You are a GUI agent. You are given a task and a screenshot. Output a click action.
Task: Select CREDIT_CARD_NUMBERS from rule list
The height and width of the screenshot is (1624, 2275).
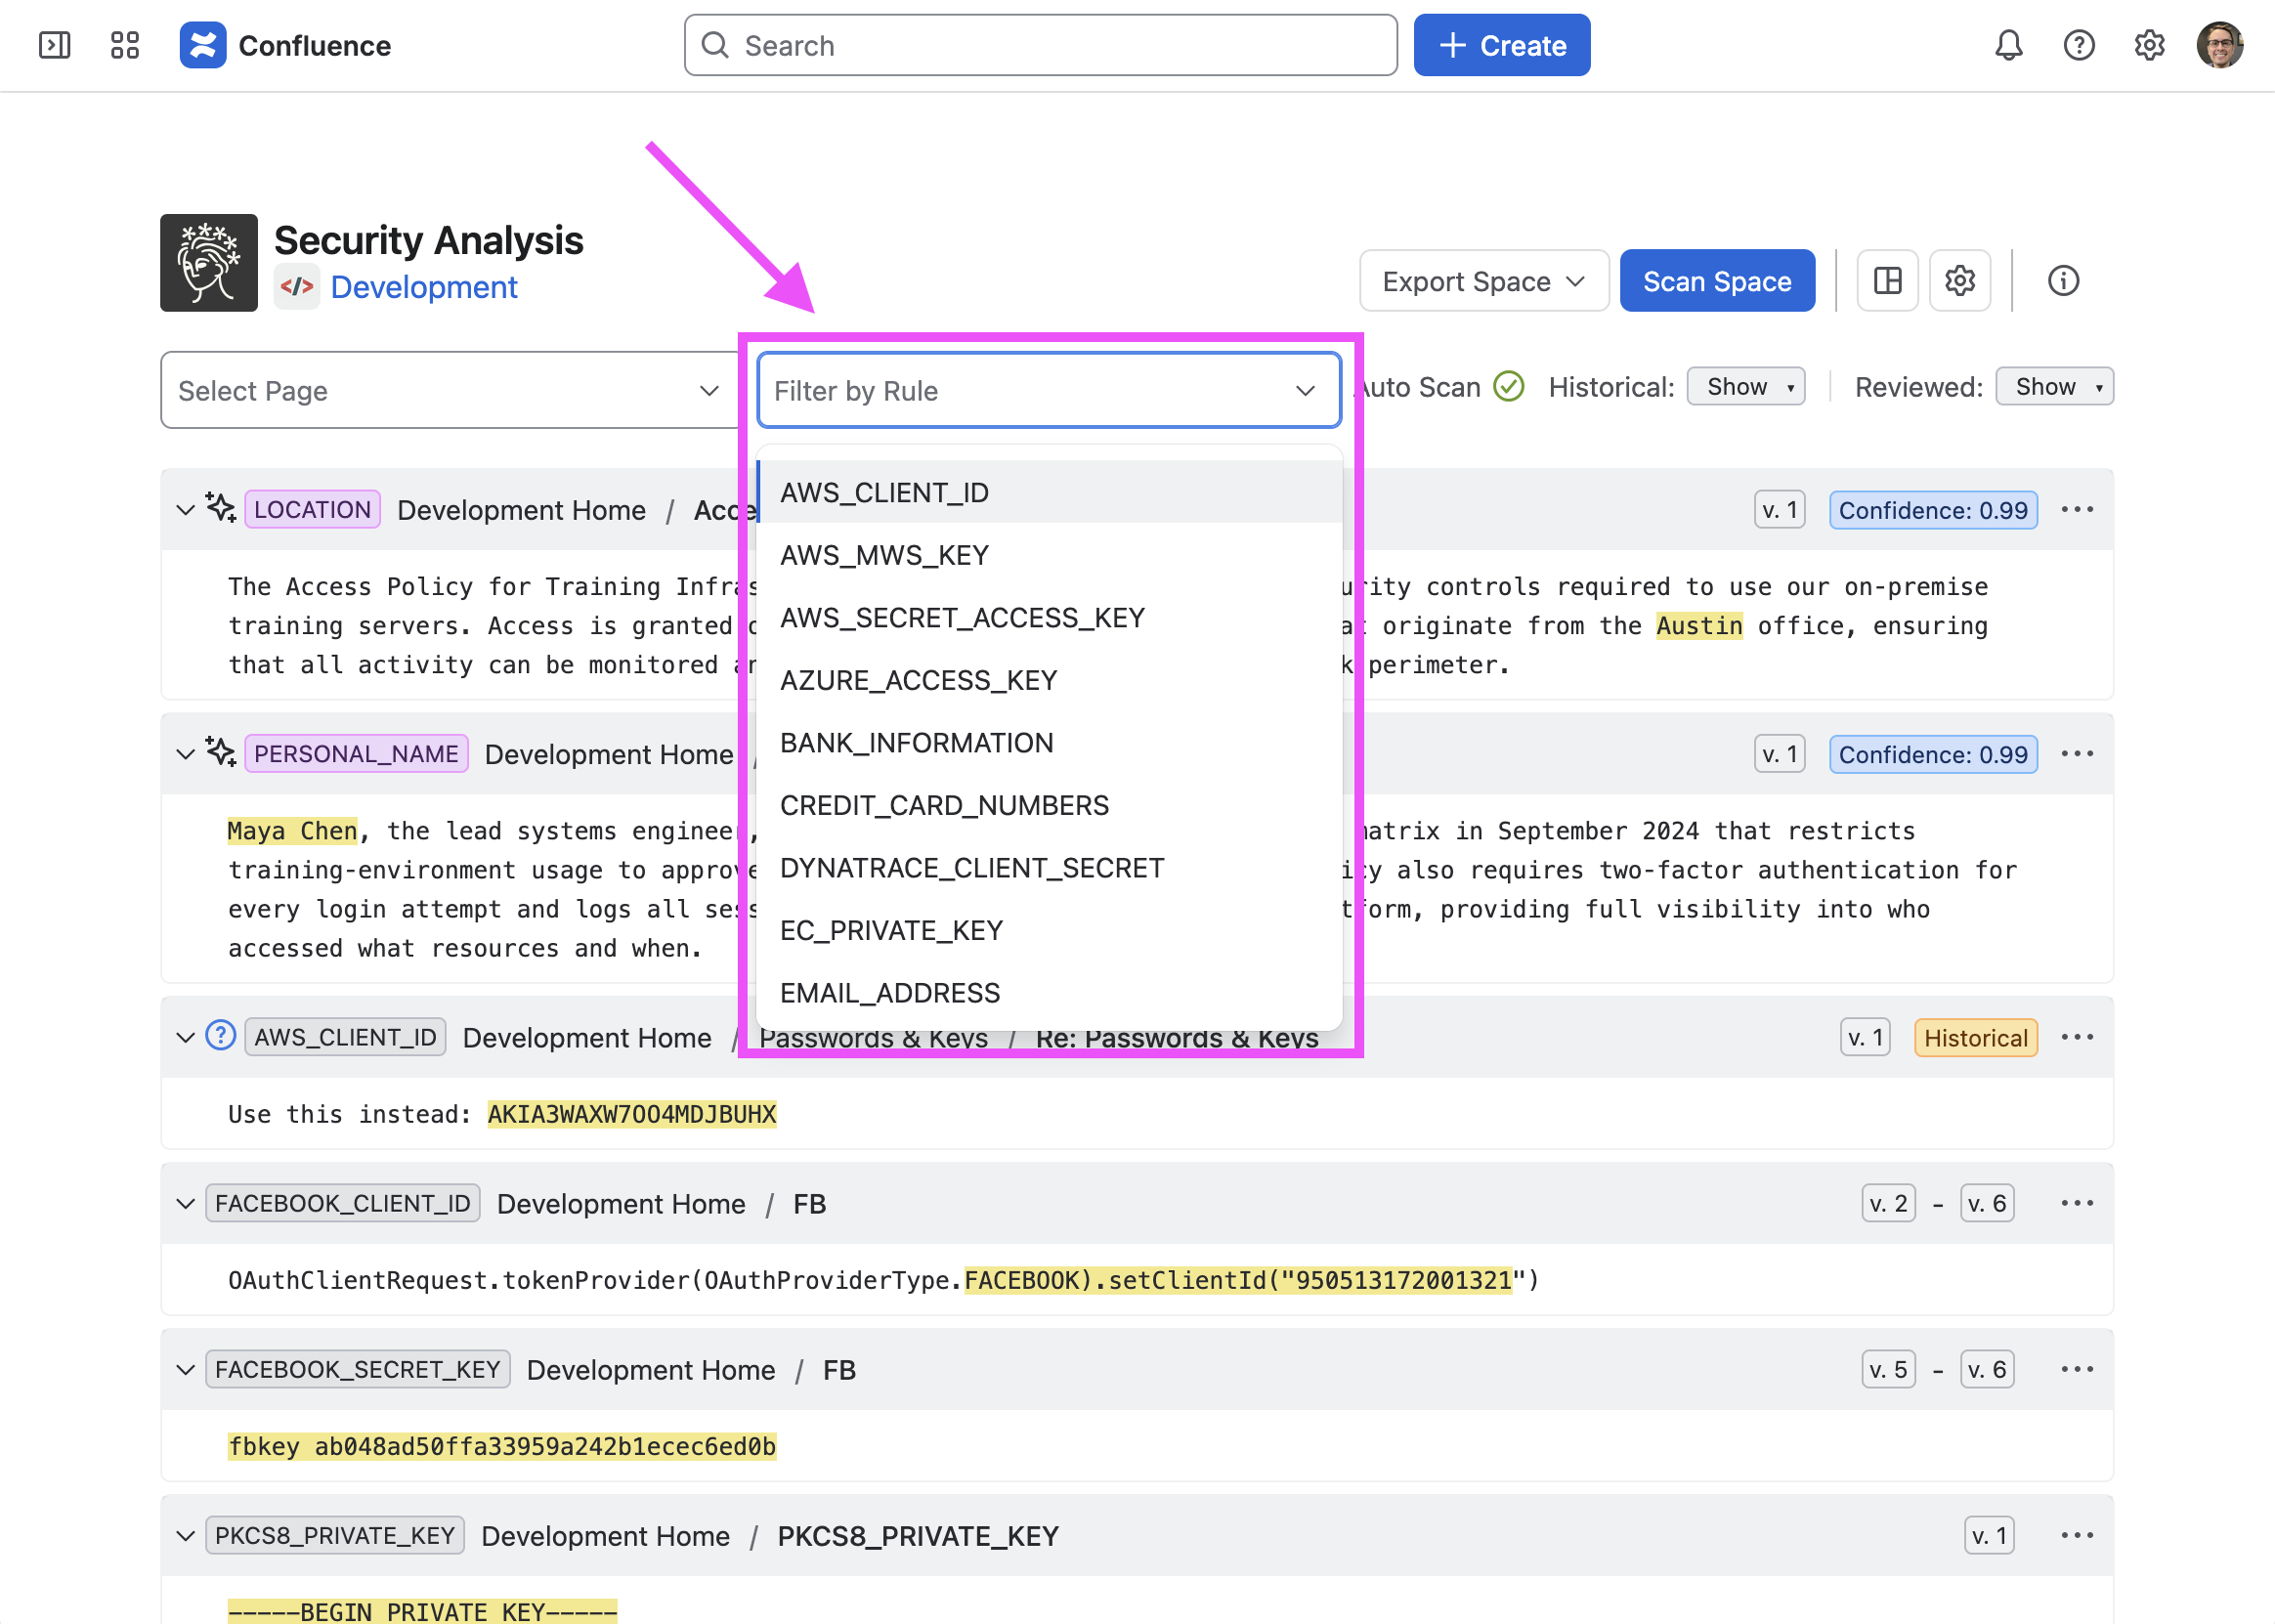click(x=1049, y=805)
